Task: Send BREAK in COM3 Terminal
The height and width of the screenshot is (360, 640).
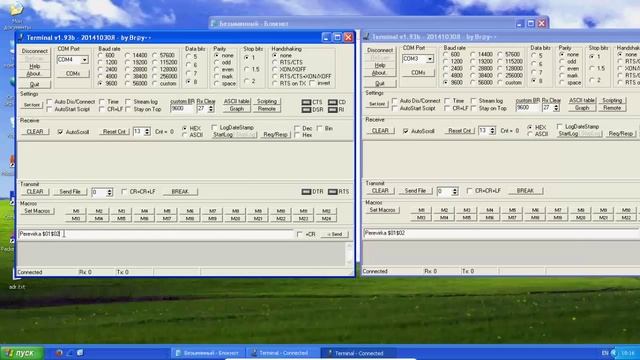Action: [525, 191]
